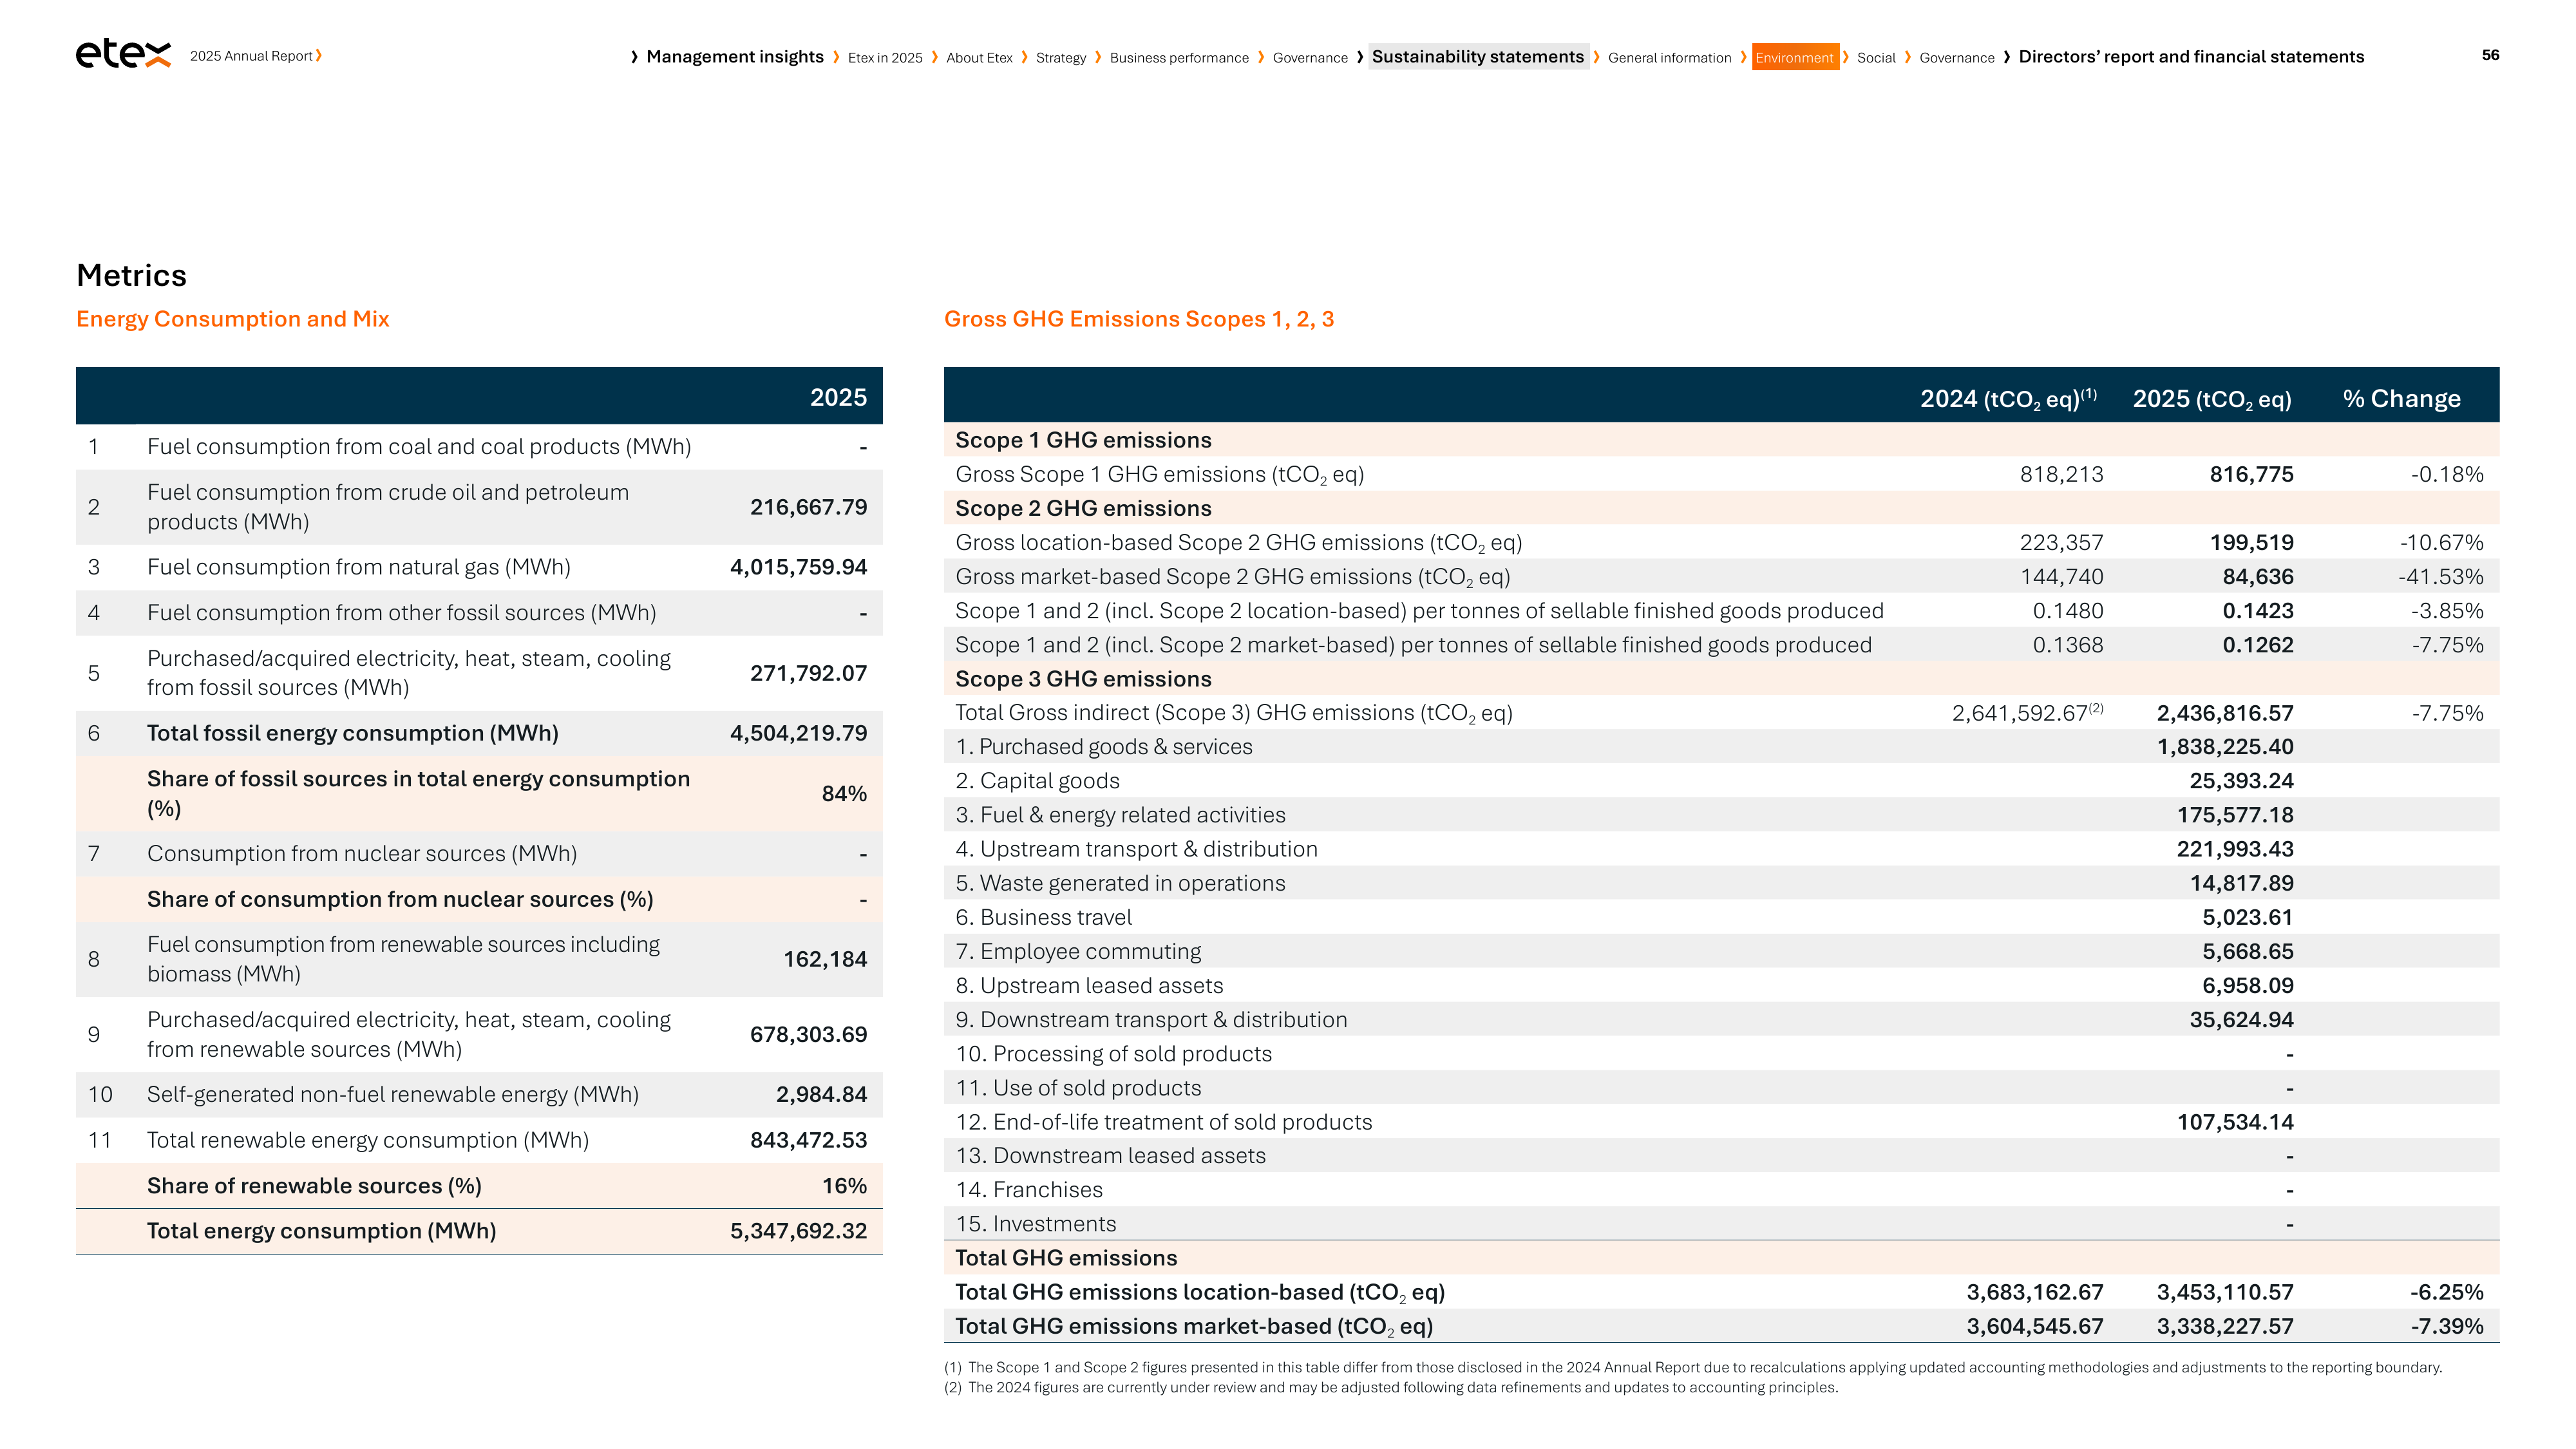Viewport: 2576px width, 1449px height.
Task: Click market-based total 3,338,227.57
Action: [2224, 1326]
